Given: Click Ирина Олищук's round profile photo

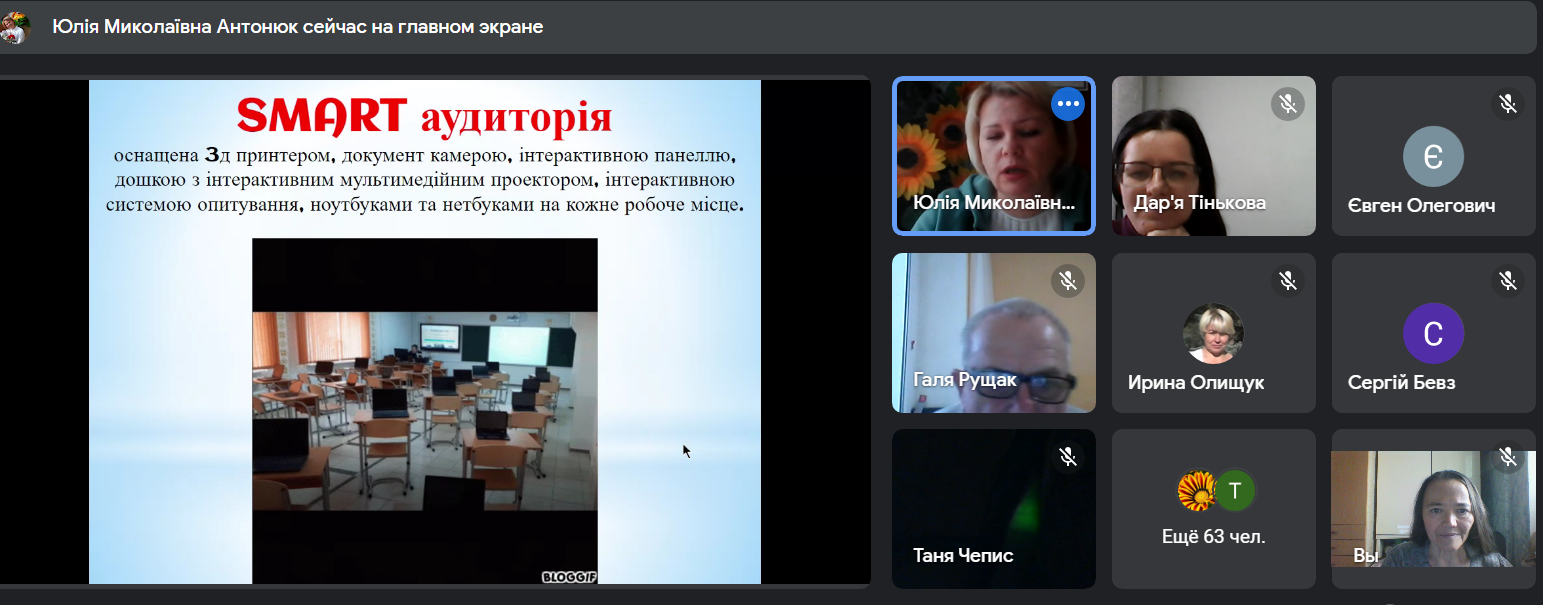Looking at the screenshot, I should pos(1213,333).
